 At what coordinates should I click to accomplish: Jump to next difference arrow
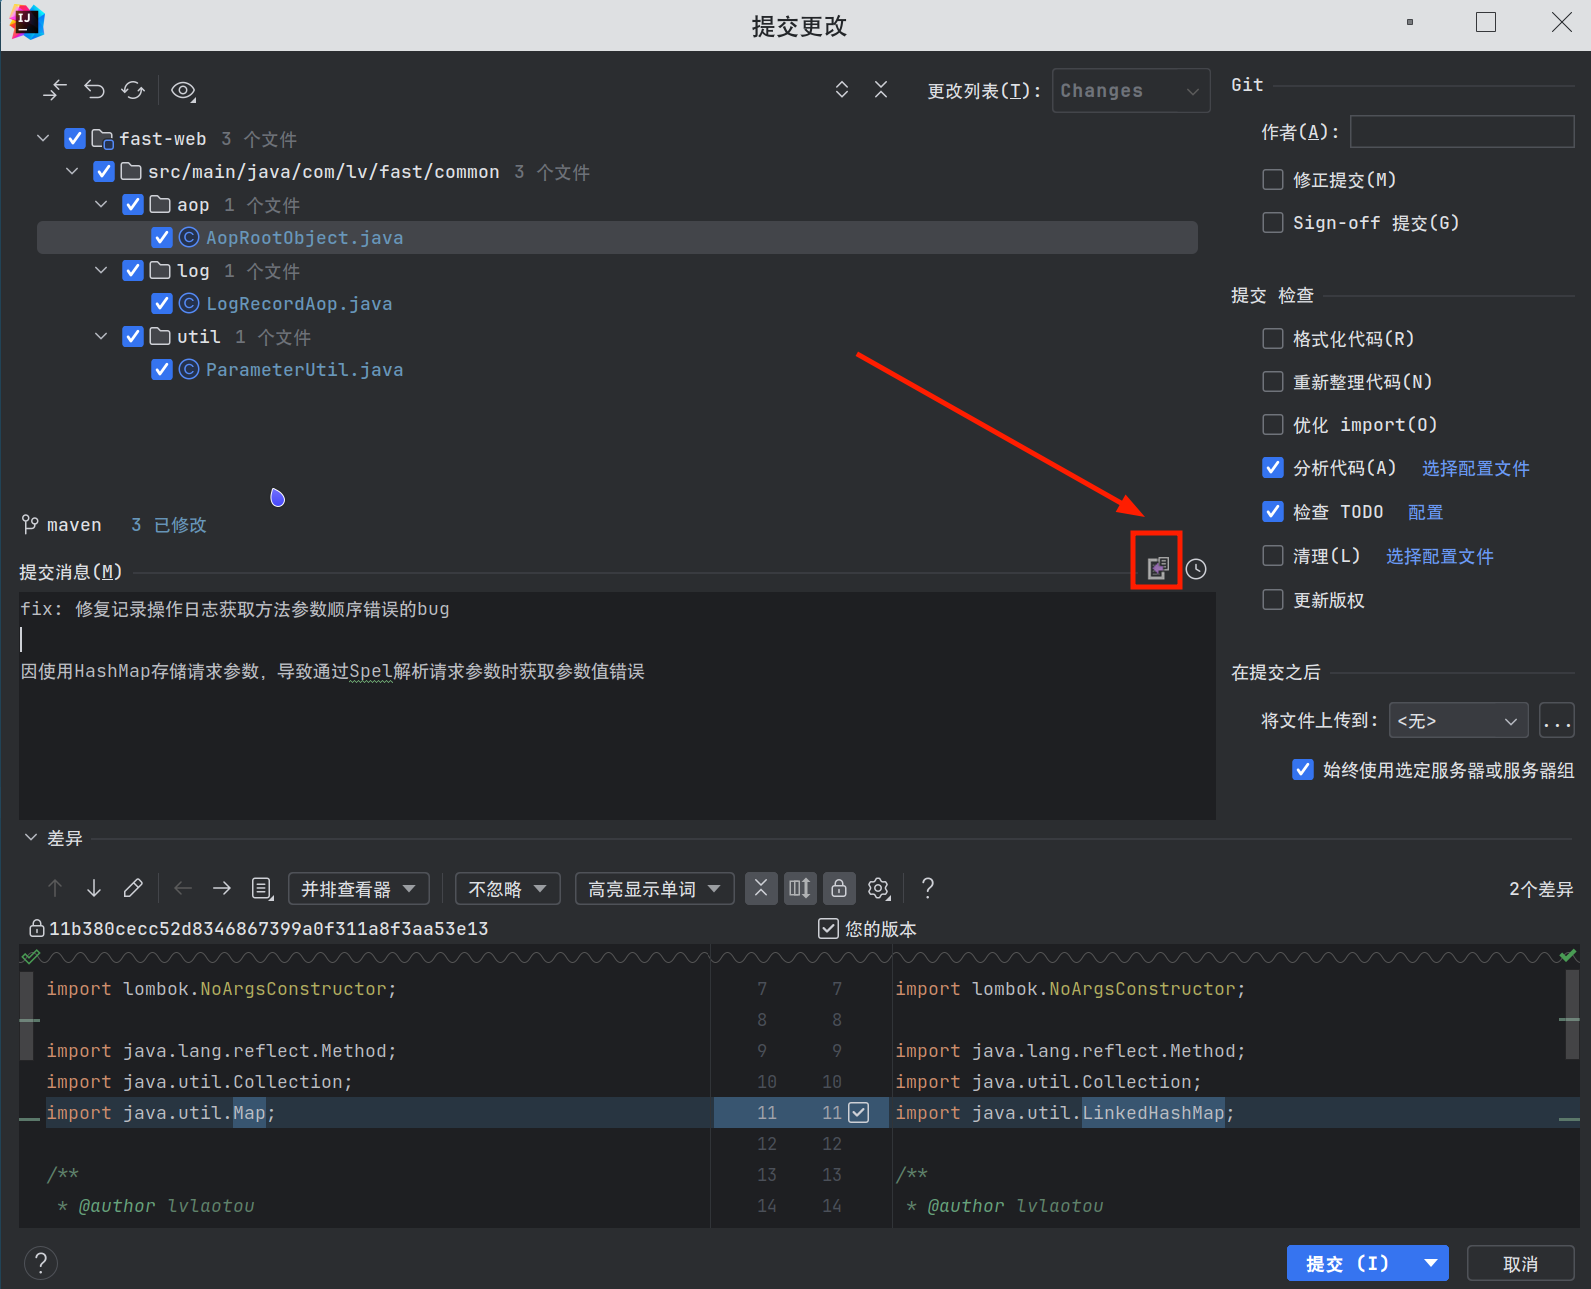94,888
